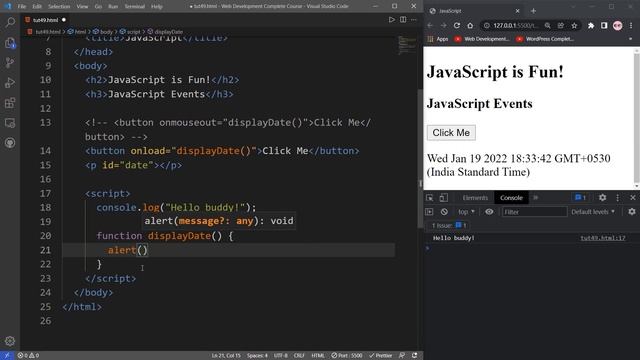Clear the DevTools console

[444, 212]
